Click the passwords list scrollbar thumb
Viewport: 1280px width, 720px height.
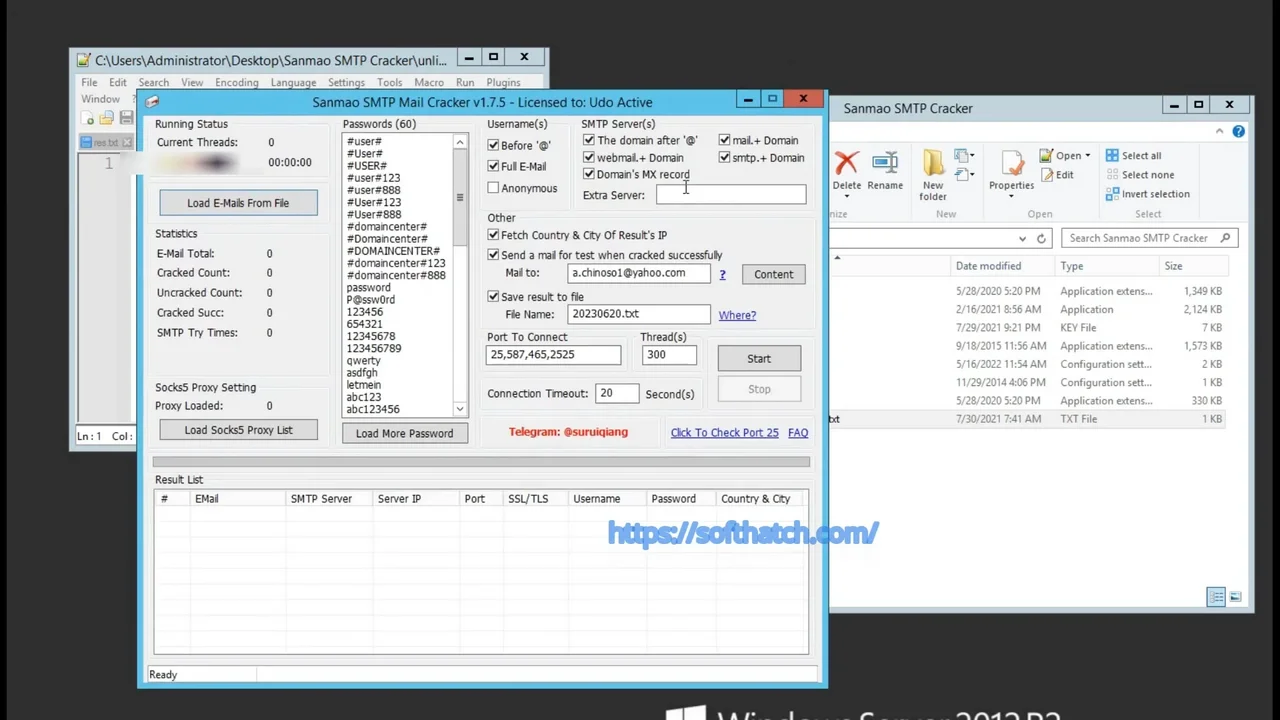coord(460,197)
